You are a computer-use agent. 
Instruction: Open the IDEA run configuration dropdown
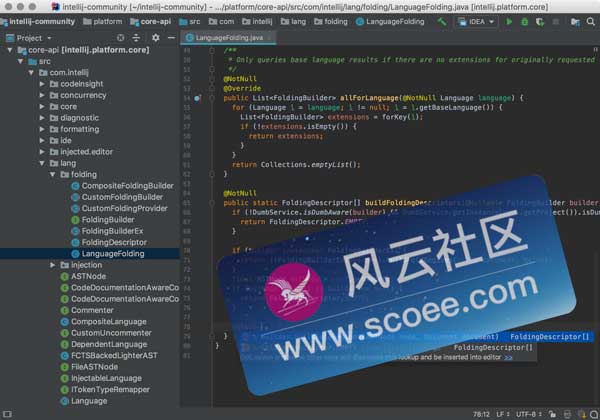478,20
